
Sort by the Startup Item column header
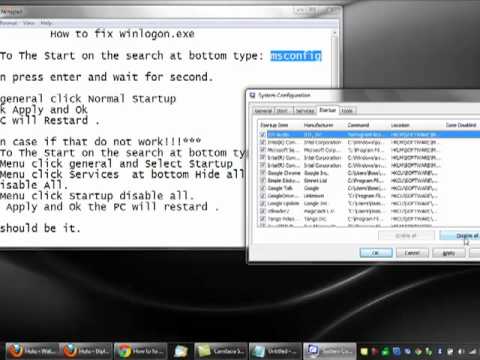click(x=280, y=125)
